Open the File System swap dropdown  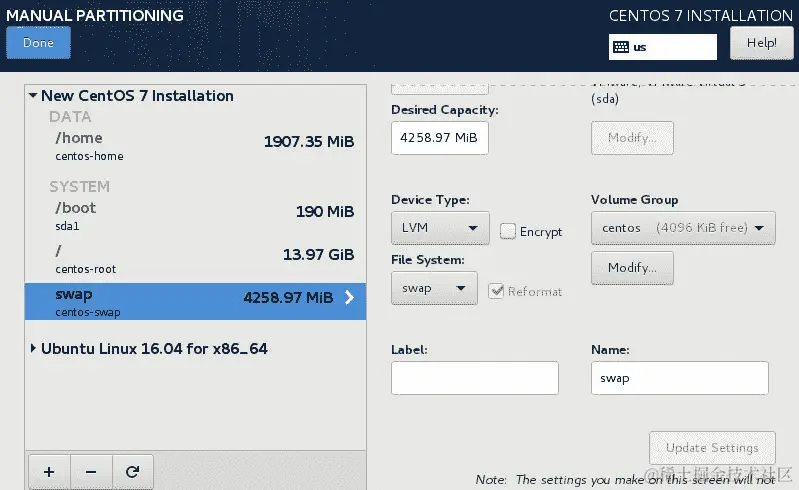434,288
